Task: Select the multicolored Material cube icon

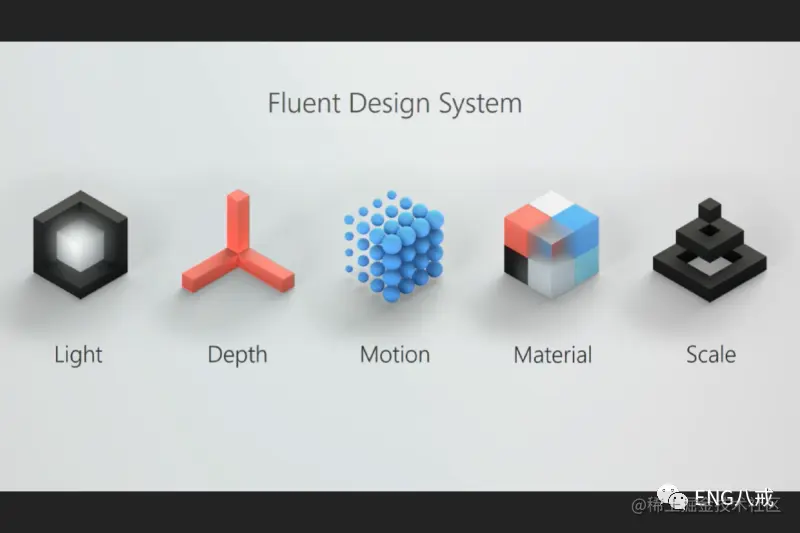Action: click(x=551, y=244)
